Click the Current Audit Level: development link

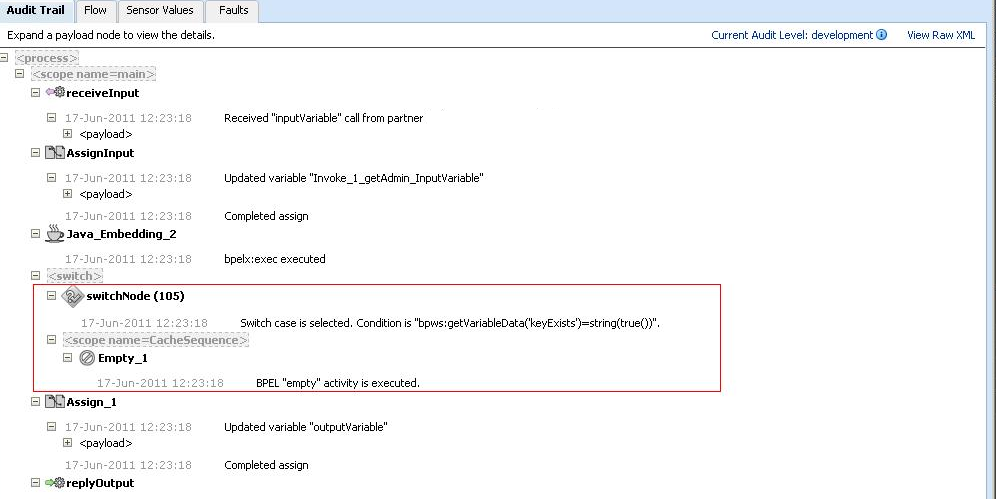(791, 35)
